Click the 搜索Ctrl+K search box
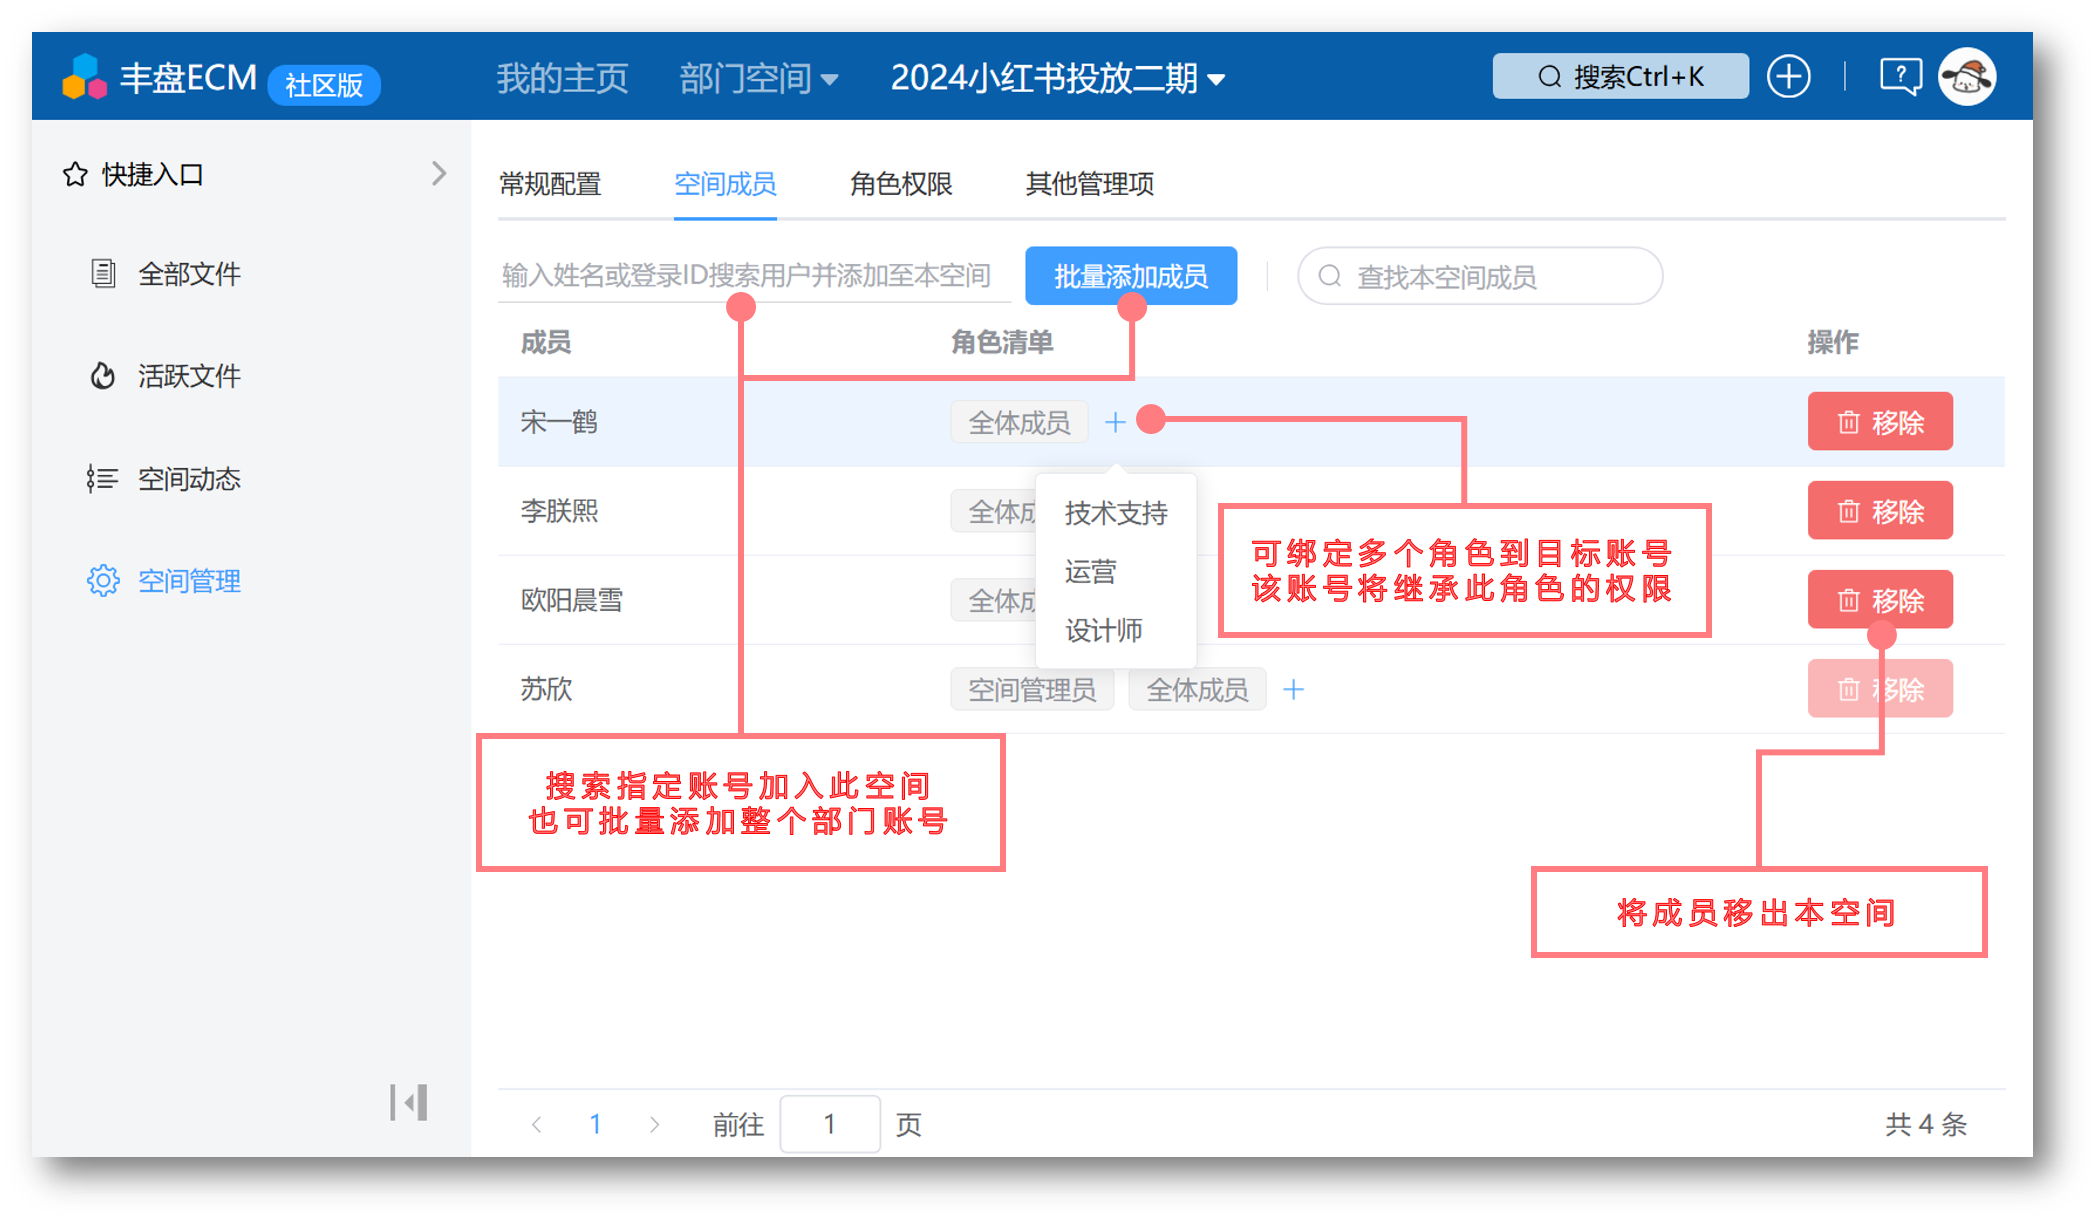This screenshot has width=2098, height=1222. pyautogui.click(x=1620, y=77)
